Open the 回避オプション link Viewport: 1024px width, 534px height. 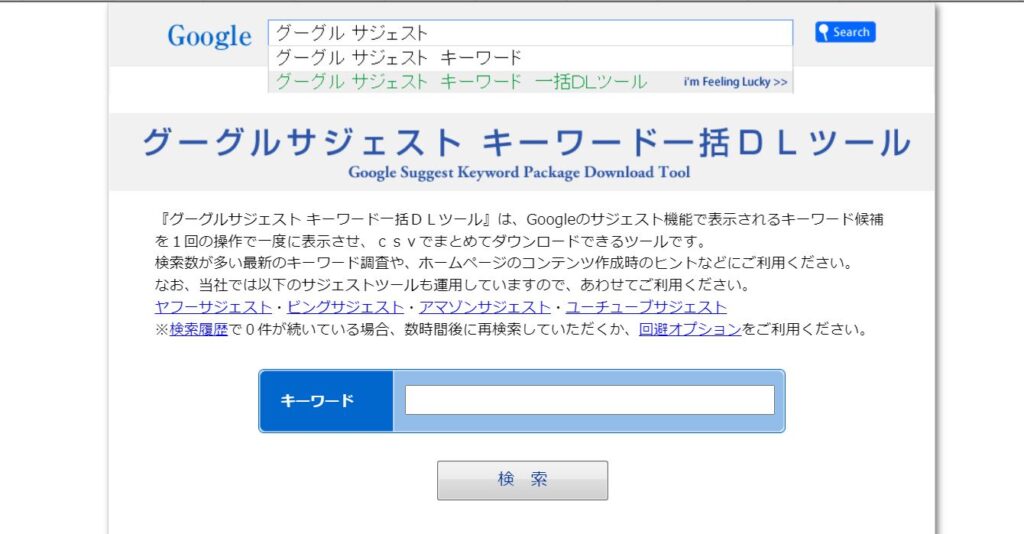(x=690, y=329)
